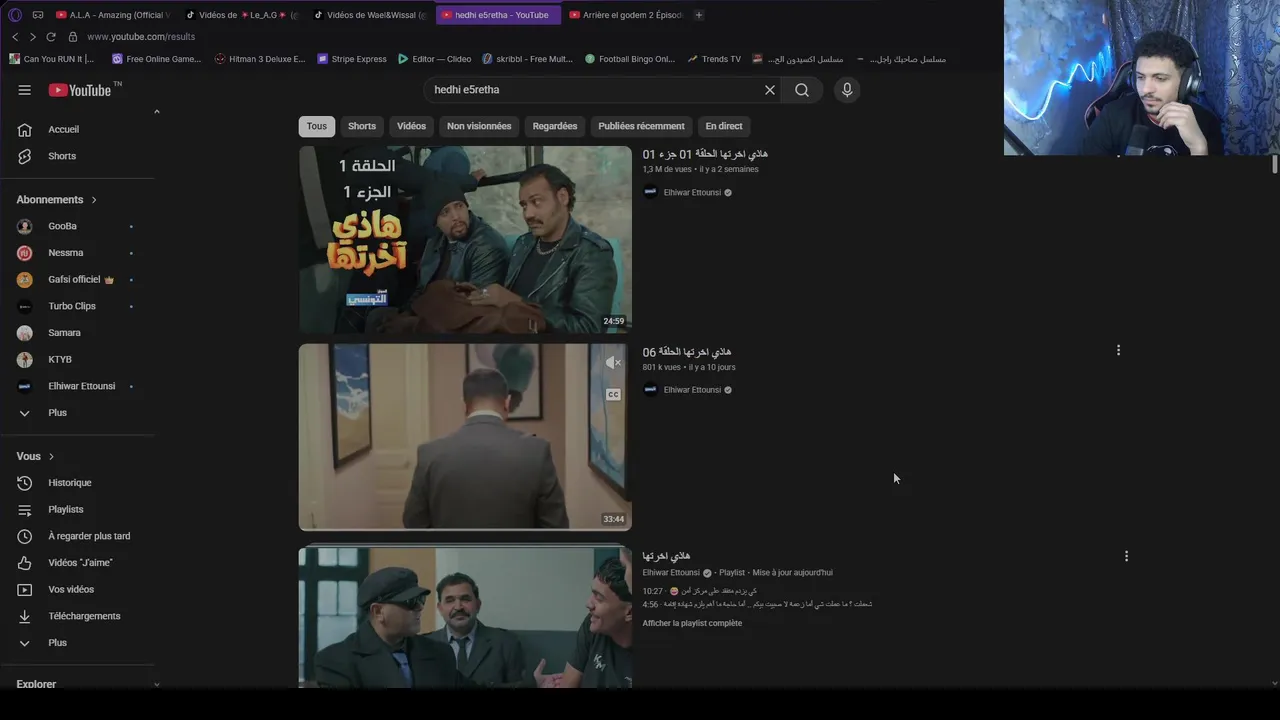
Task: Open Elhiwar Ettounsi channel under episode 01
Action: [x=692, y=192]
